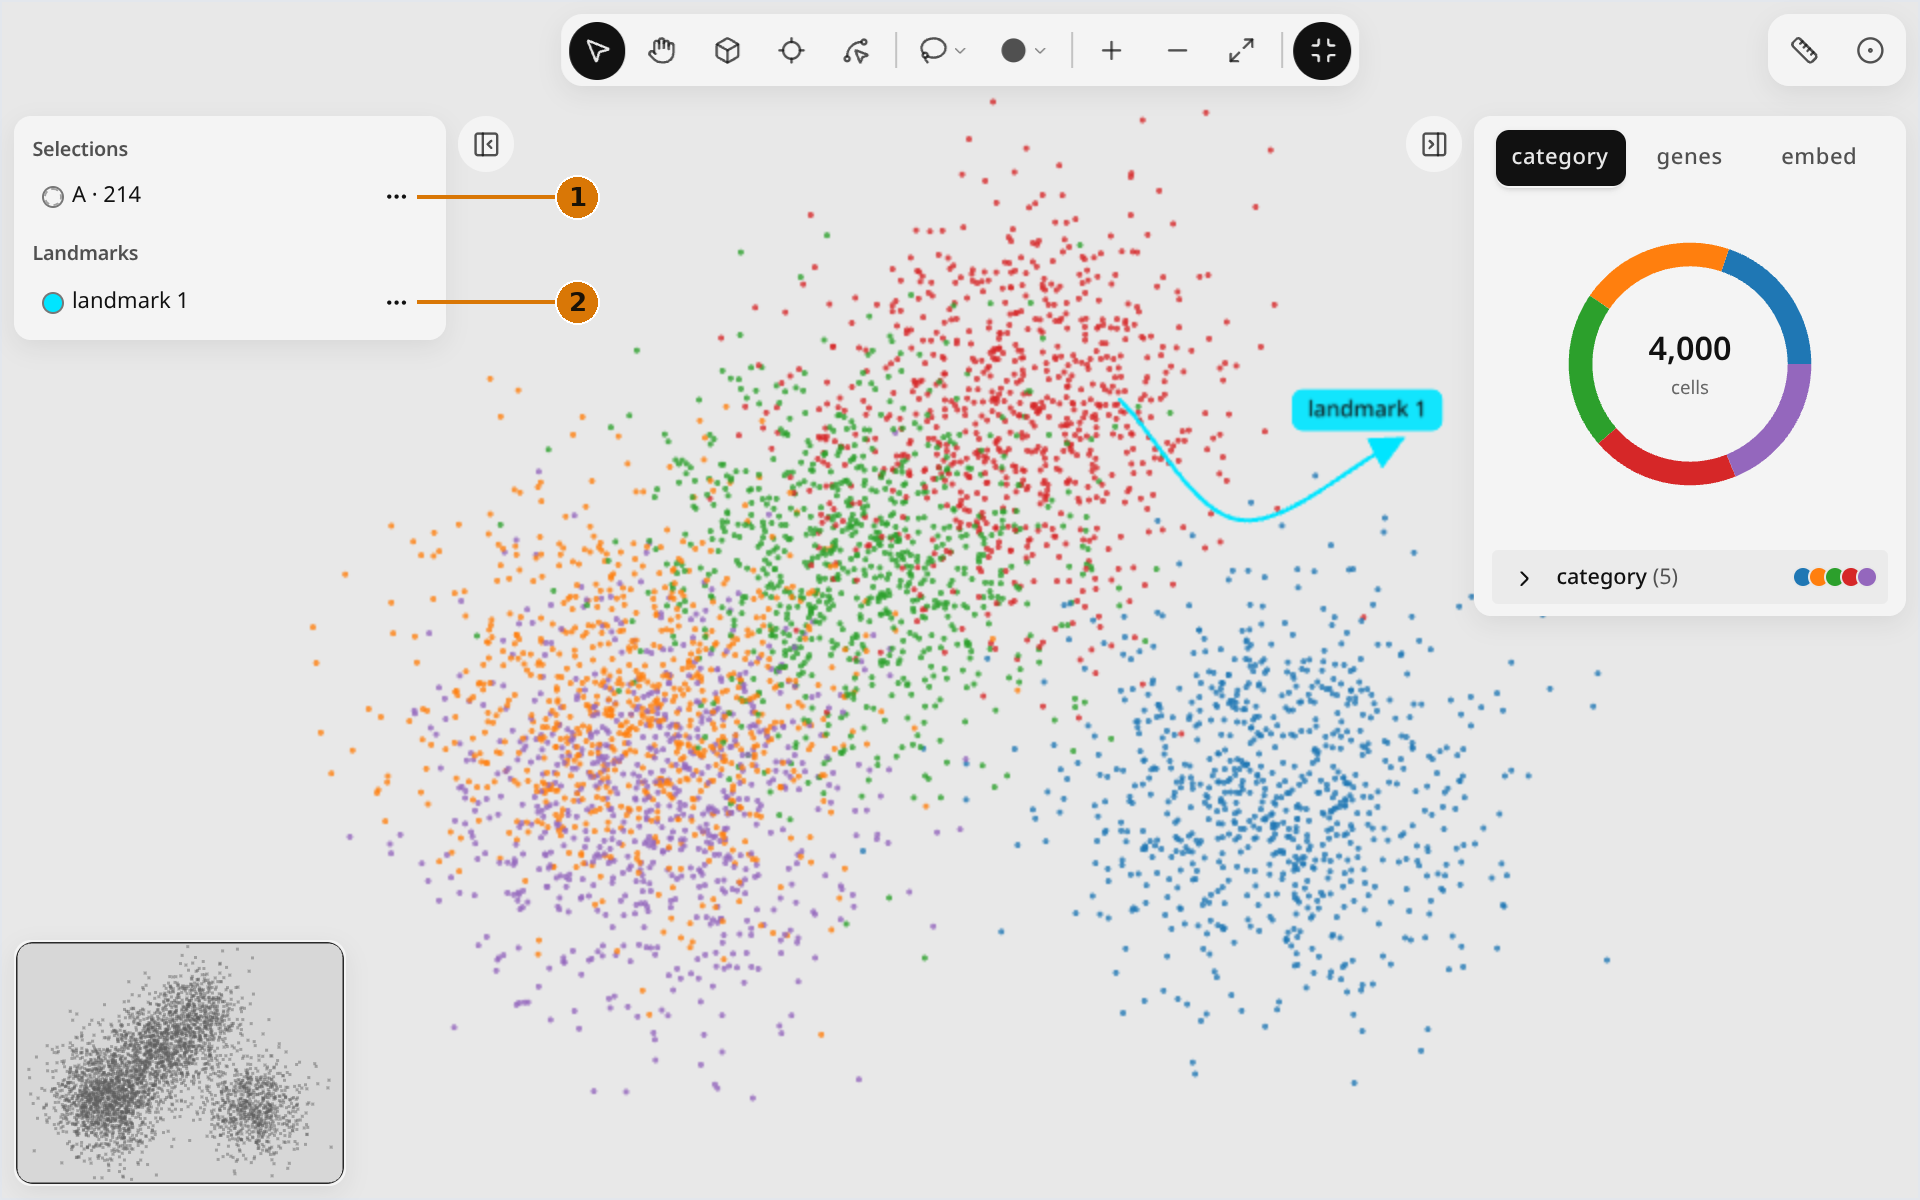Expand view with diagonal arrows icon
This screenshot has height=1200, width=1920.
point(1241,51)
